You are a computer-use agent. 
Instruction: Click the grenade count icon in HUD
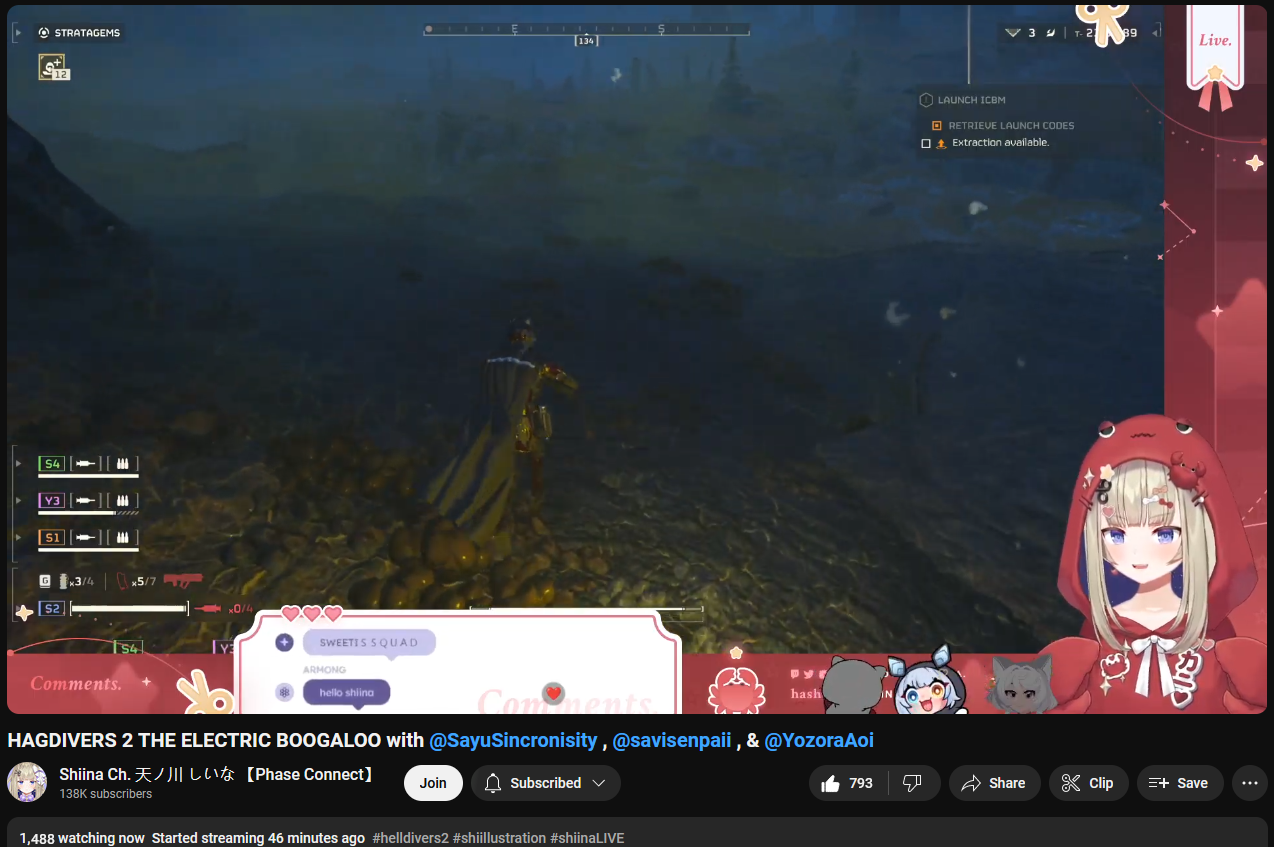point(65,581)
